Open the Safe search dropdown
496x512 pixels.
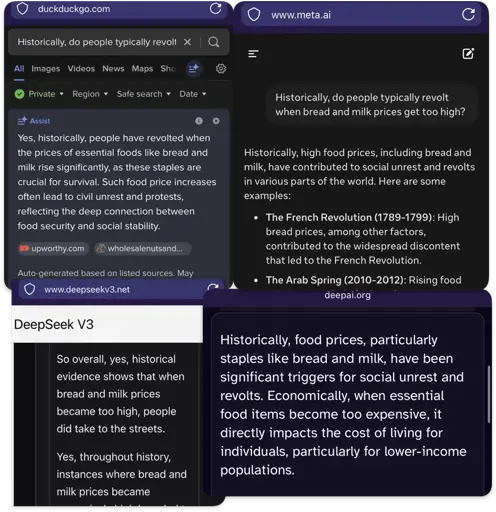pos(144,94)
